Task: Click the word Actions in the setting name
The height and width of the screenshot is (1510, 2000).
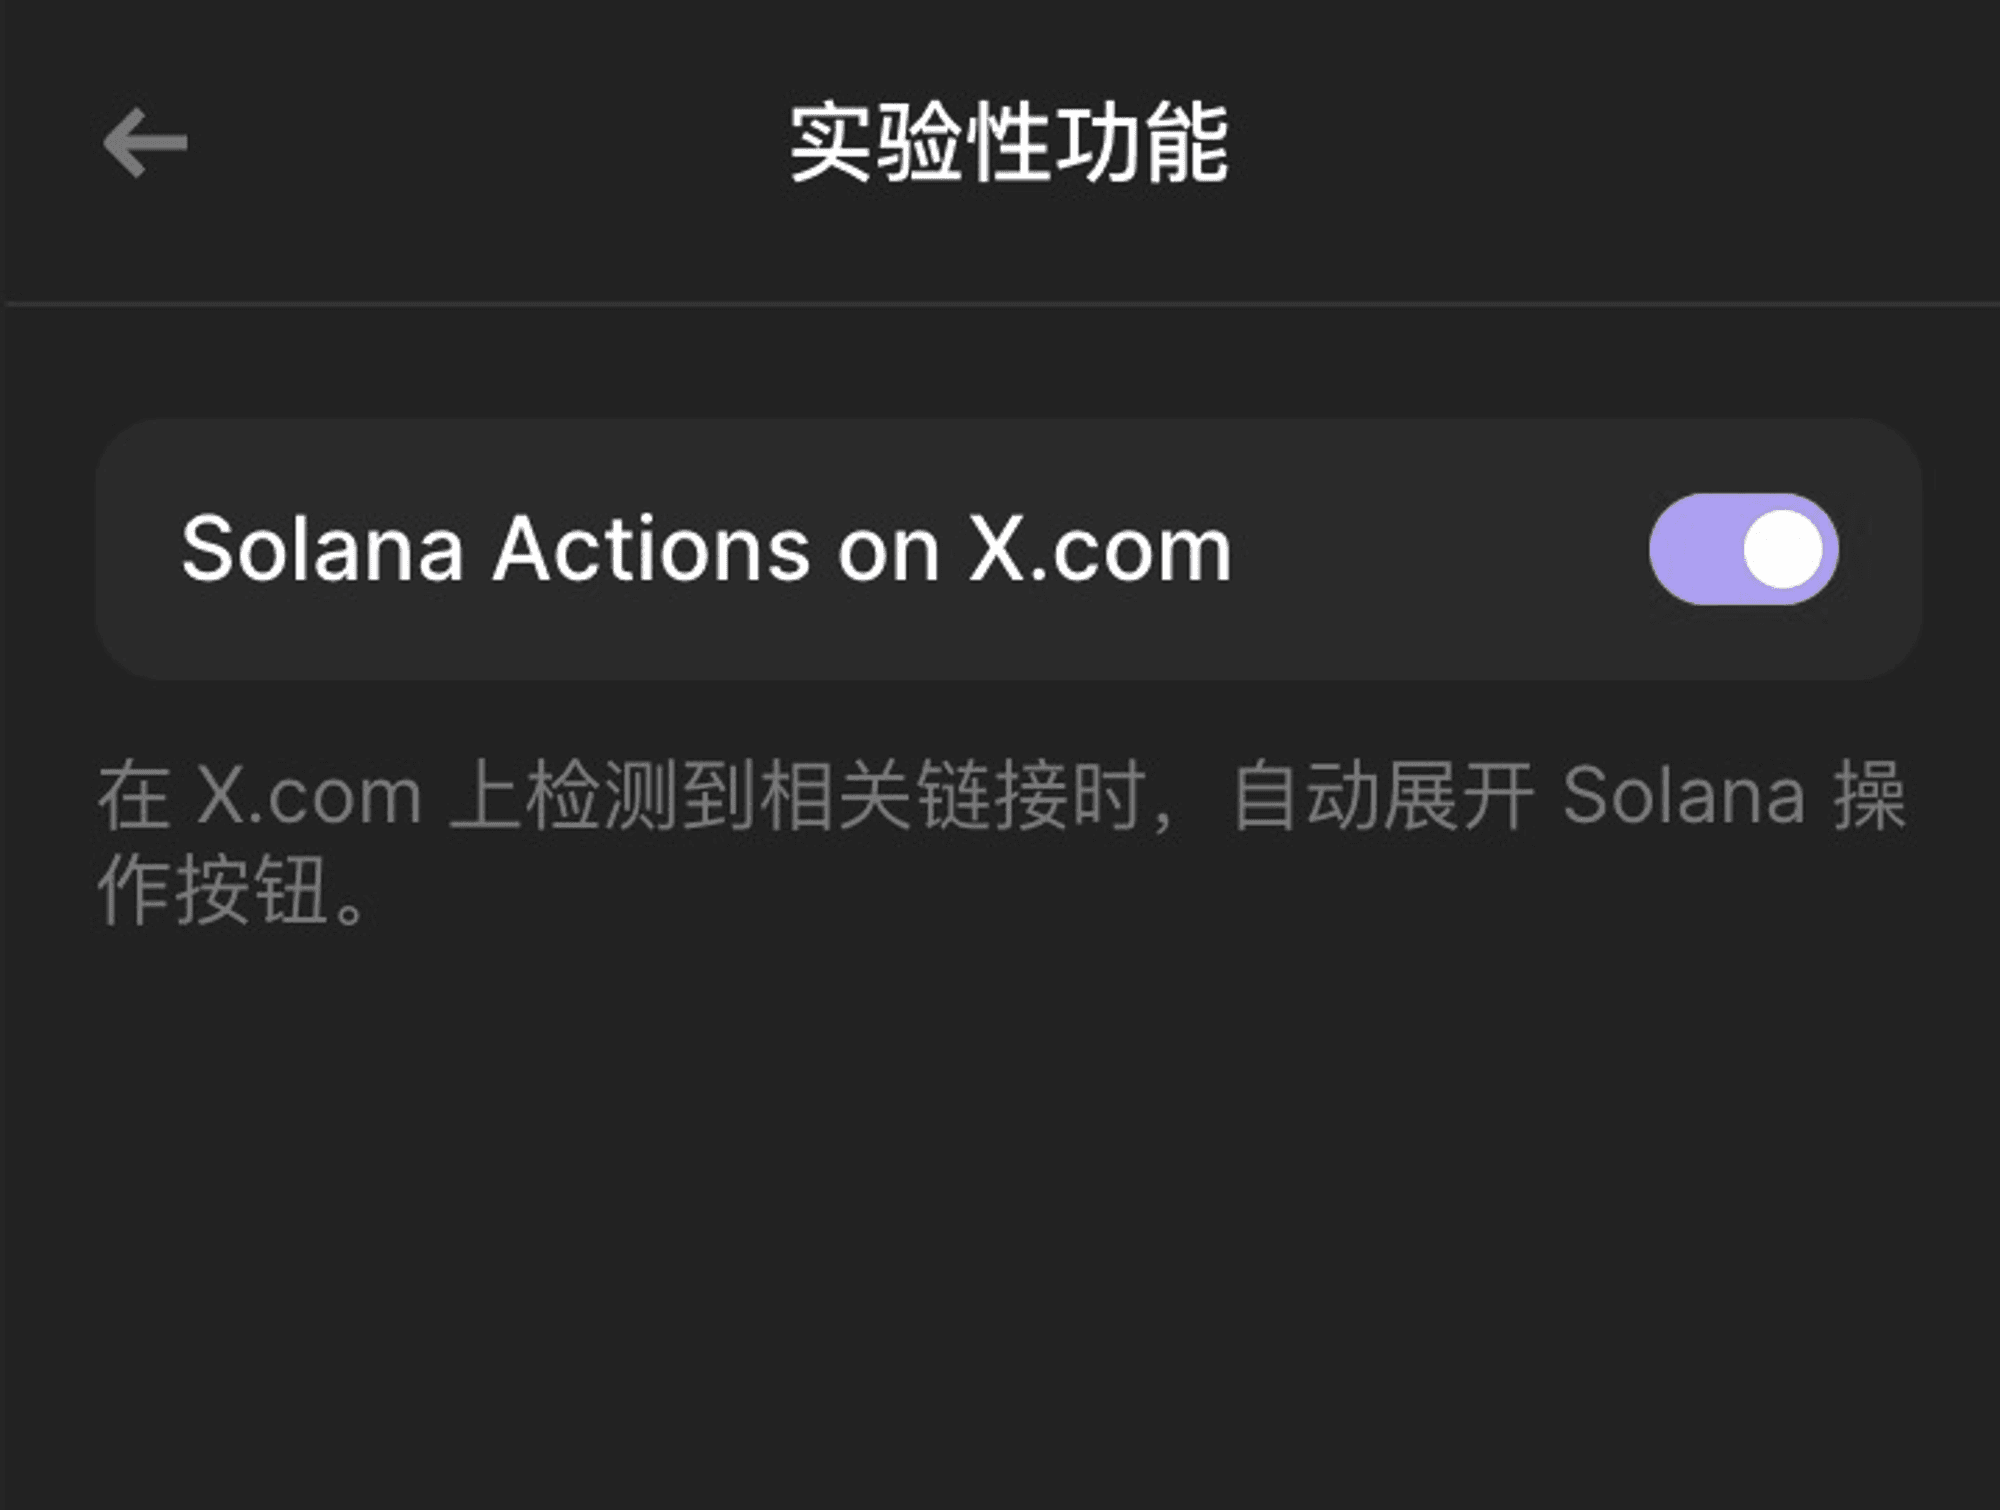Action: pyautogui.click(x=651, y=549)
